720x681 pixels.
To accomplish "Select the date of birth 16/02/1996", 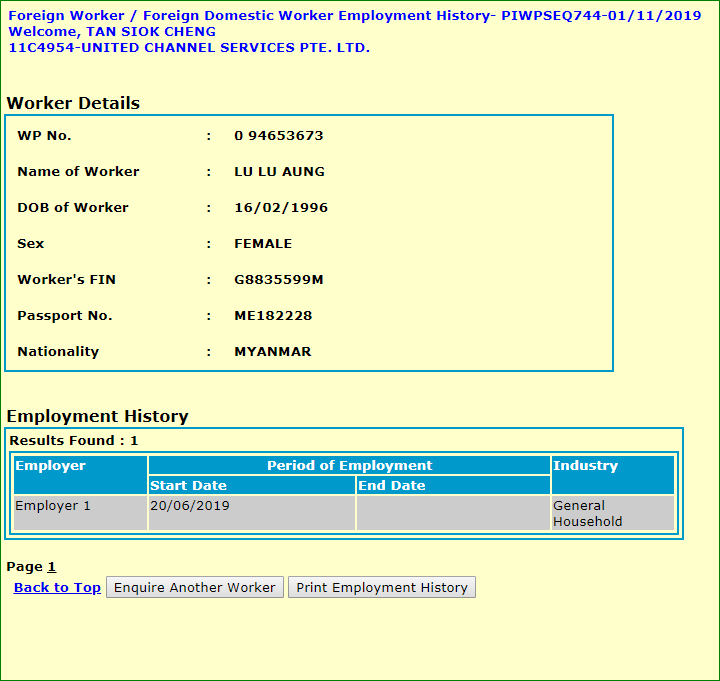I will [x=281, y=208].
